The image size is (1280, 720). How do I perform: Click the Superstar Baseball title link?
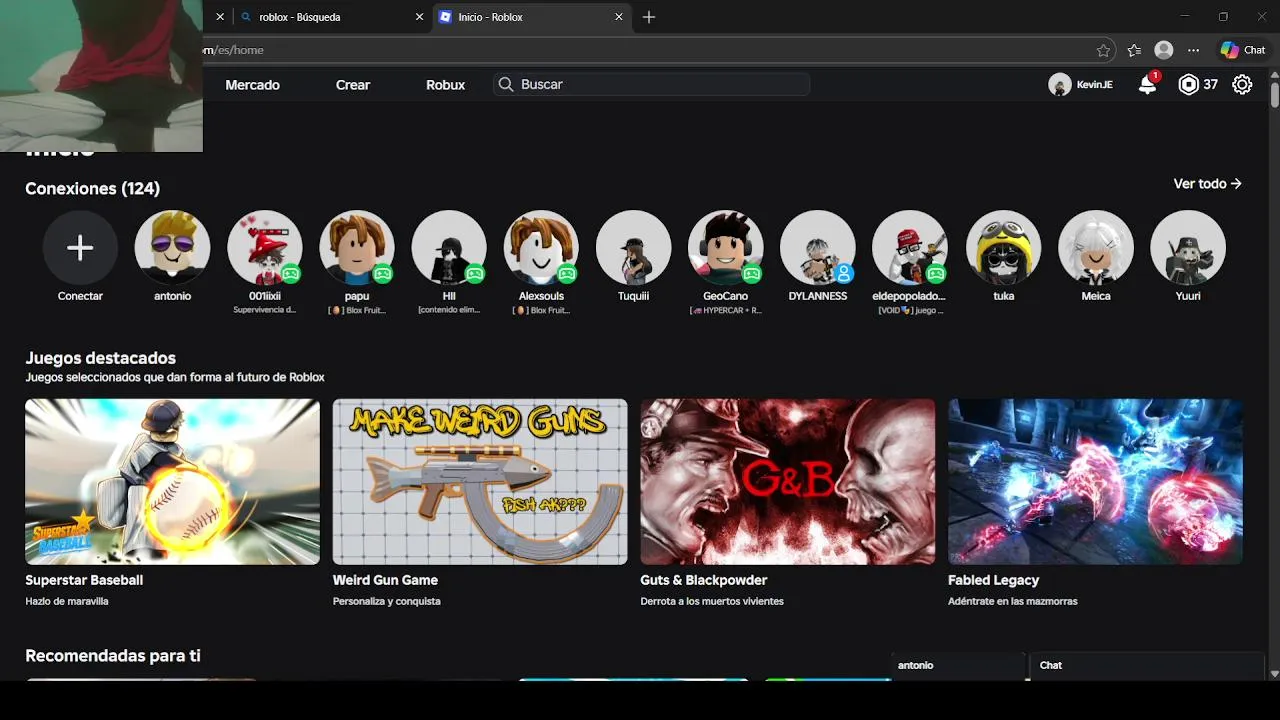click(x=84, y=580)
